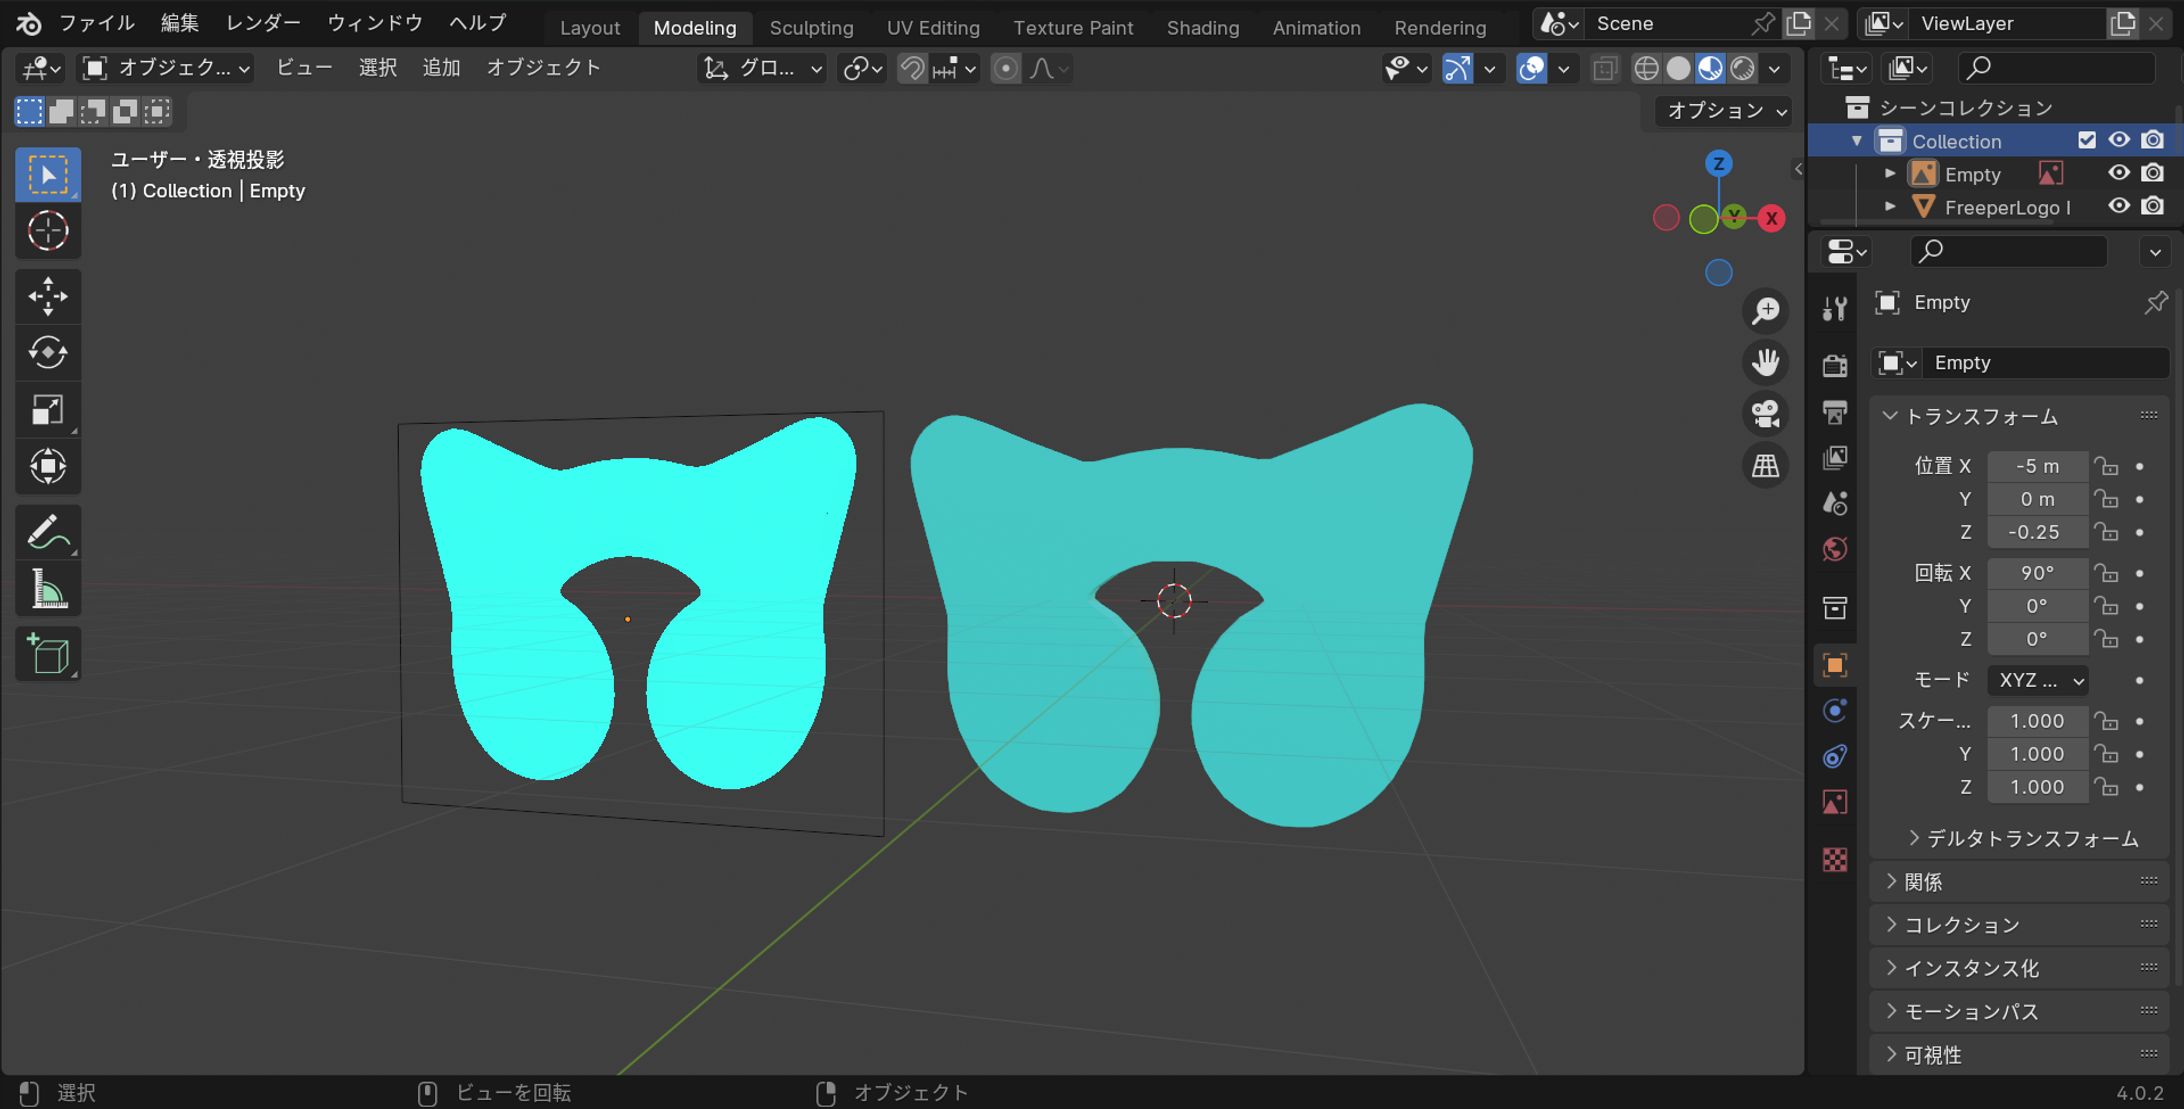This screenshot has height=1109, width=2184.
Task: Toggle FreeperLogo visibility eye icon
Action: [x=2118, y=206]
